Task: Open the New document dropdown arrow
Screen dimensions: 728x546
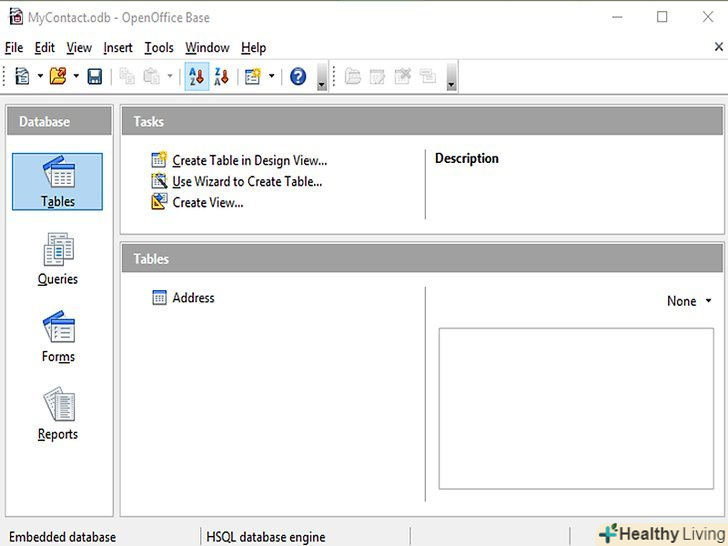Action: click(x=40, y=76)
